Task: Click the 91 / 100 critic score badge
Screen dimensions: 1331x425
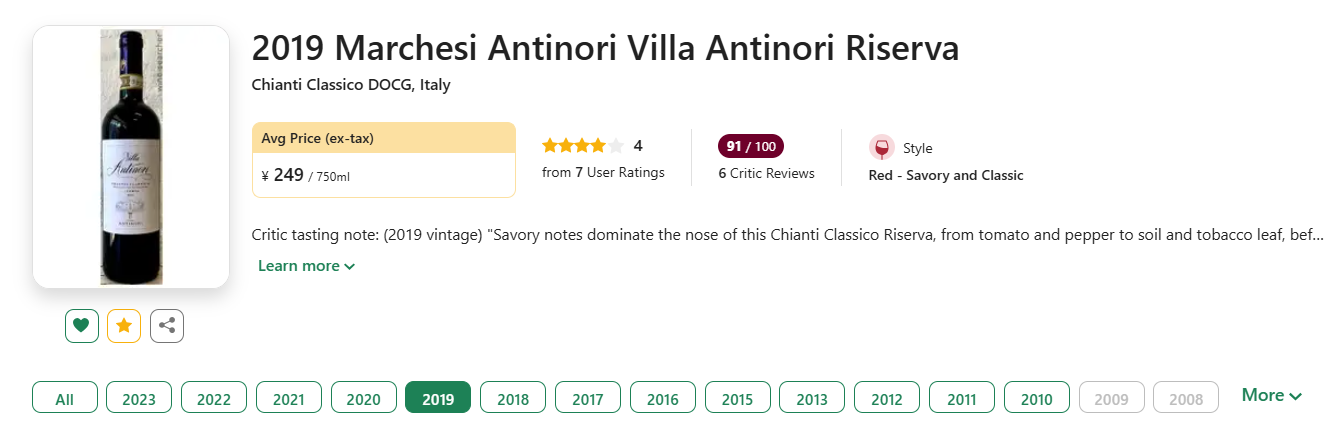Action: tap(750, 147)
